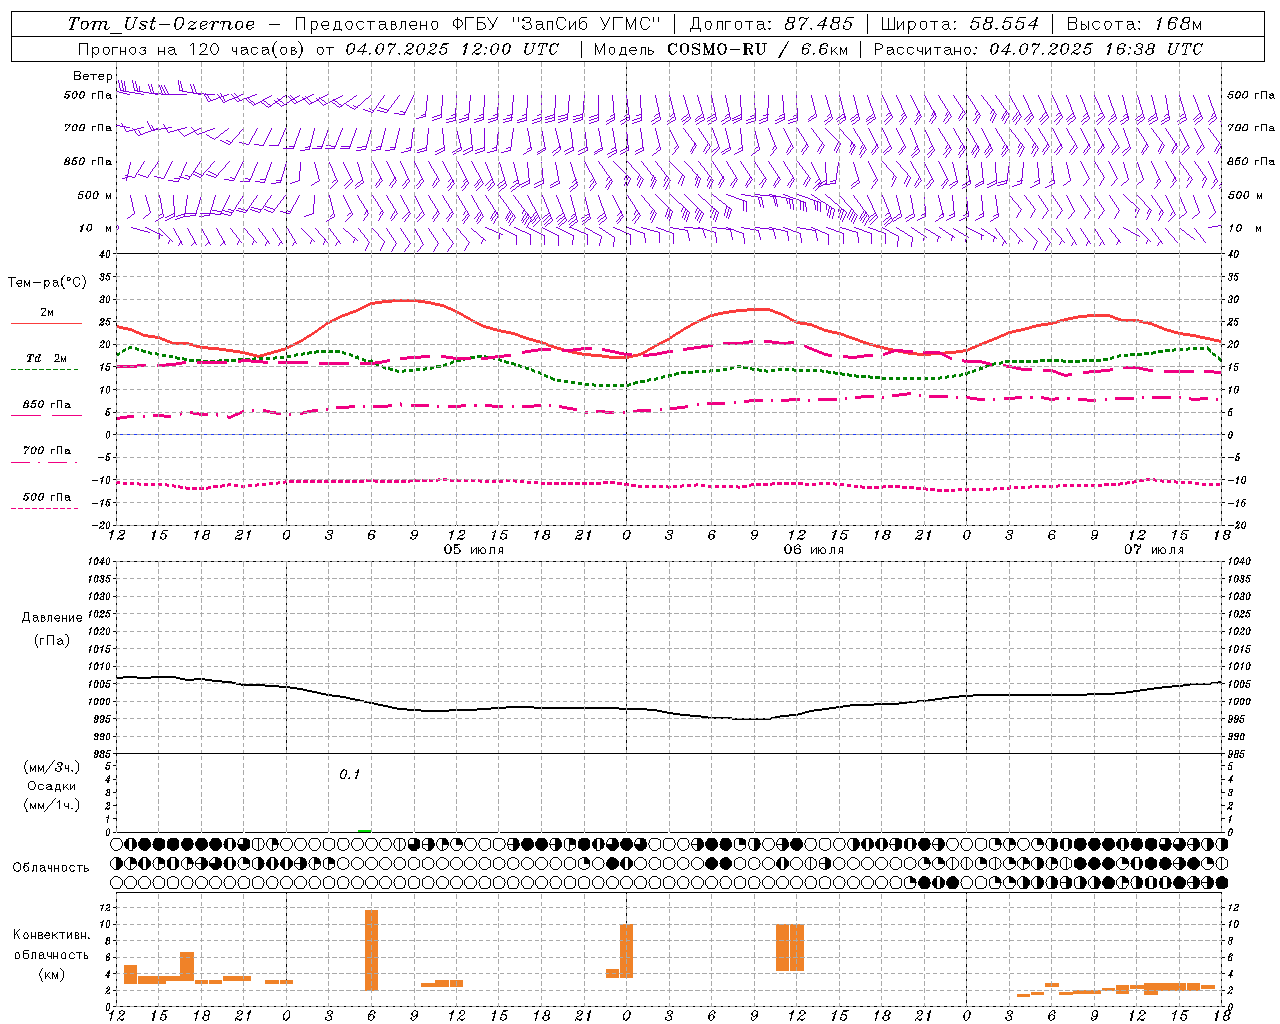Image resolution: width=1280 pixels, height=1024 pixels.
Task: Click the red "2м" temperature legend line
Action: (46, 323)
